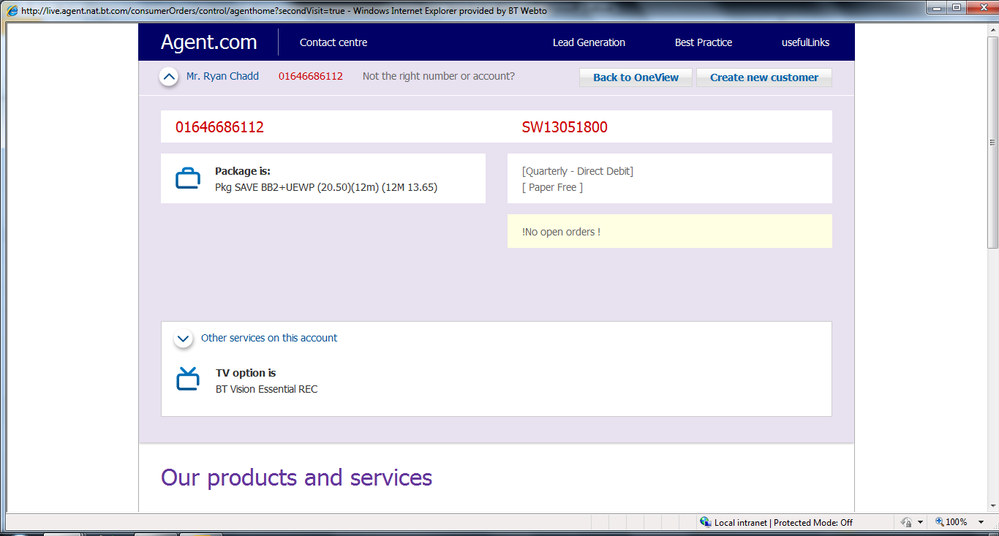Collapse the customer details chevron next to Mr. Ryan Chadd
This screenshot has width=999, height=536.
(x=169, y=77)
